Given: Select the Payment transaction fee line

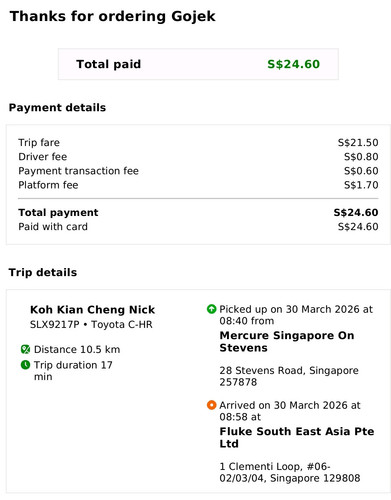Looking at the screenshot, I should (x=198, y=171).
